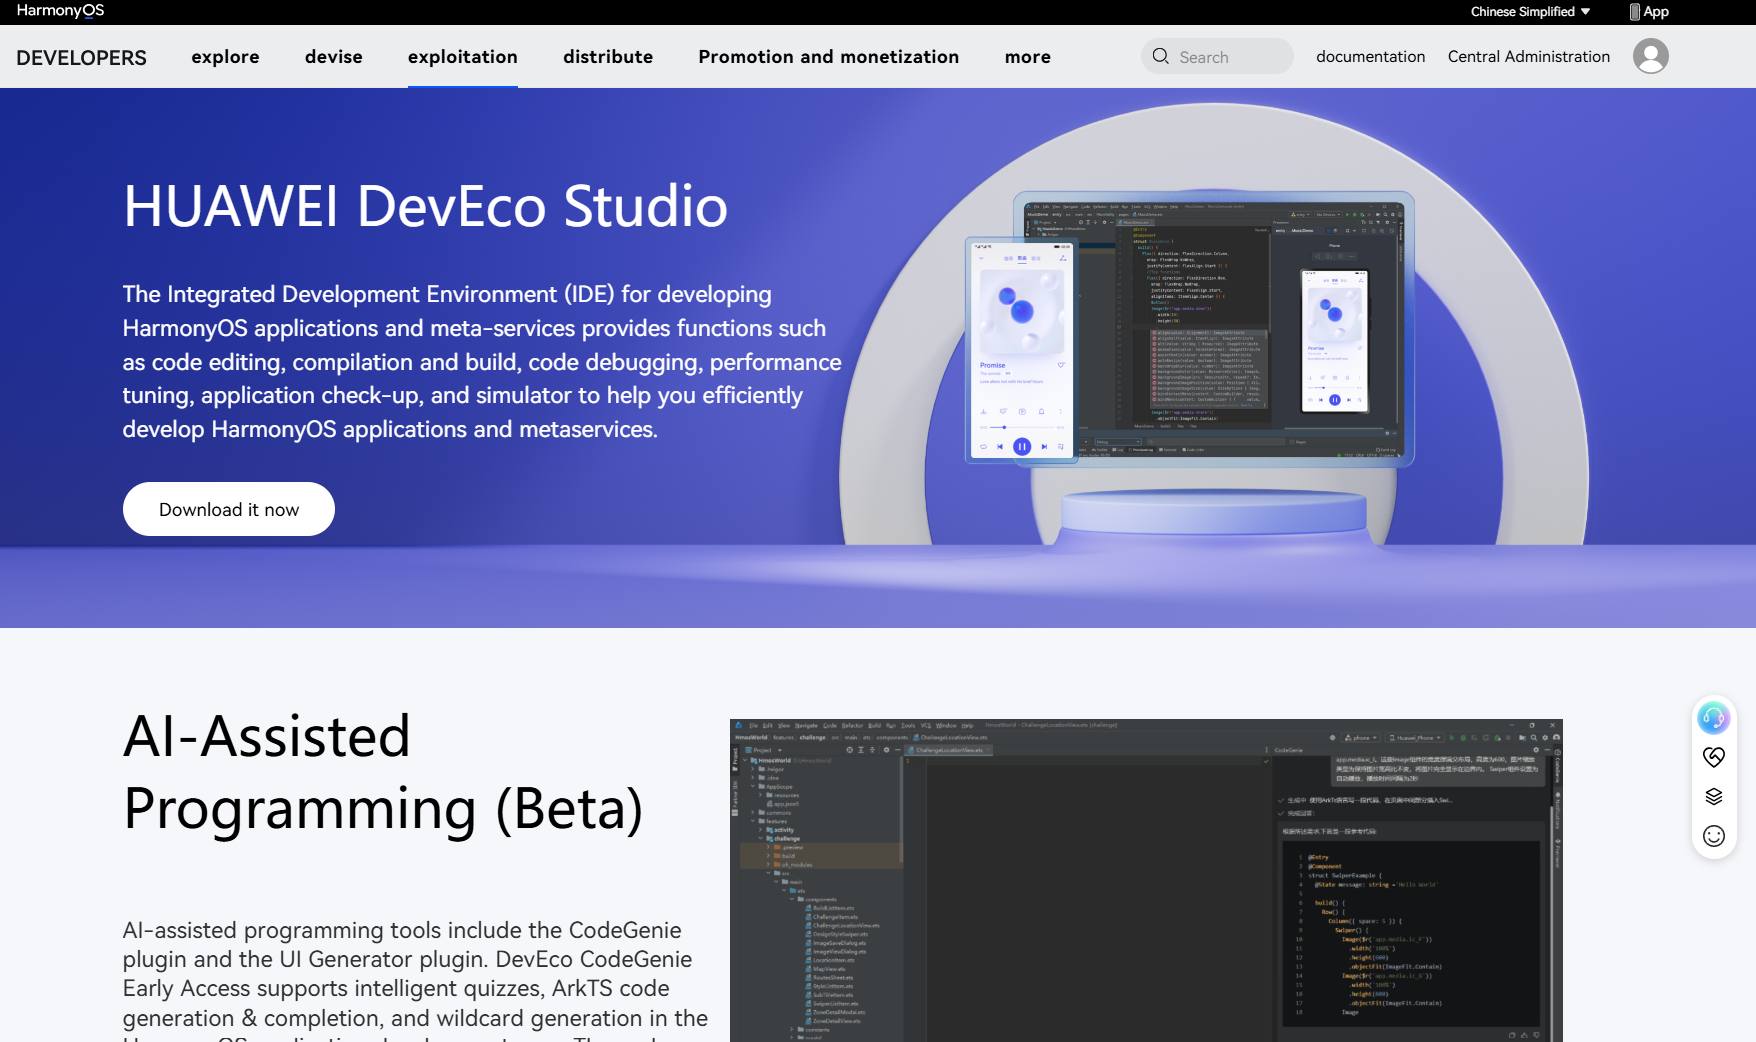
Task: Expand the "explore" navigation menu
Action: pos(225,57)
